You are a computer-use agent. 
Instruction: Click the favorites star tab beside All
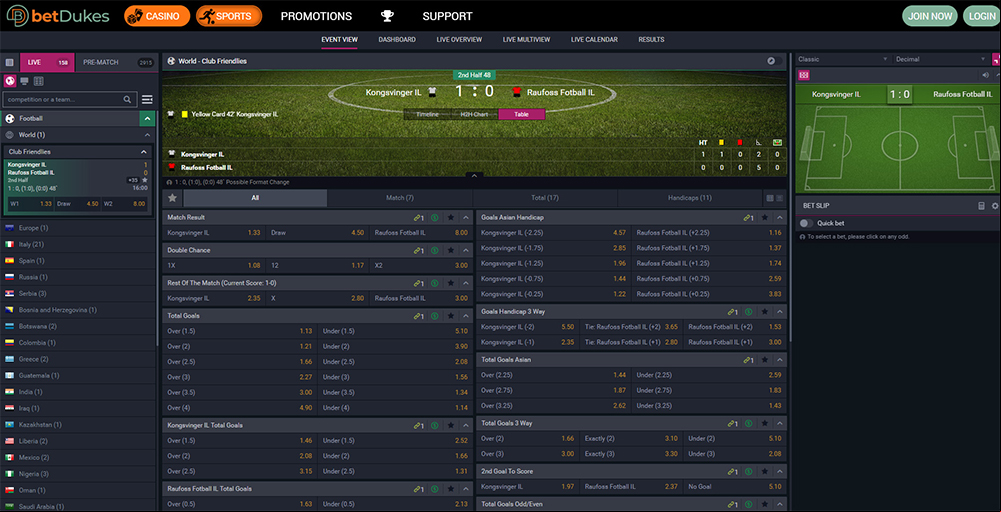pos(172,198)
